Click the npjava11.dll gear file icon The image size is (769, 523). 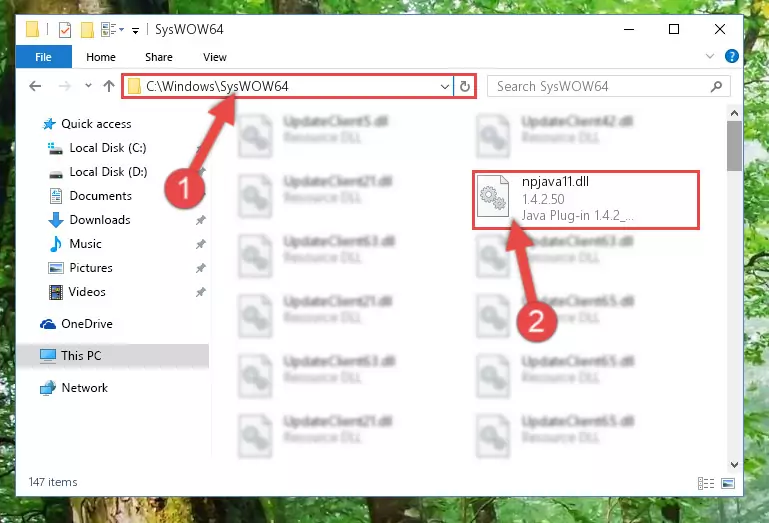pyautogui.click(x=493, y=196)
